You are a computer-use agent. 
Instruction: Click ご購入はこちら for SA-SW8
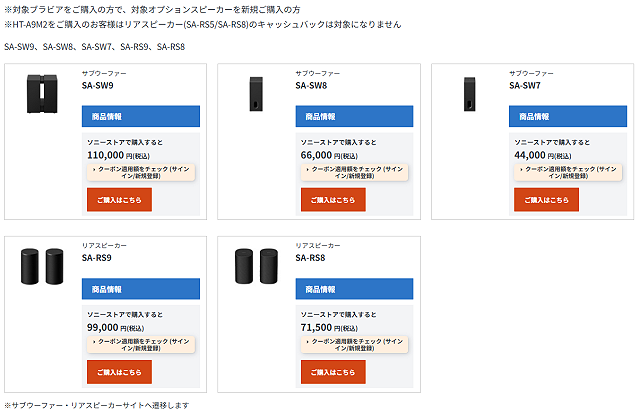click(333, 200)
